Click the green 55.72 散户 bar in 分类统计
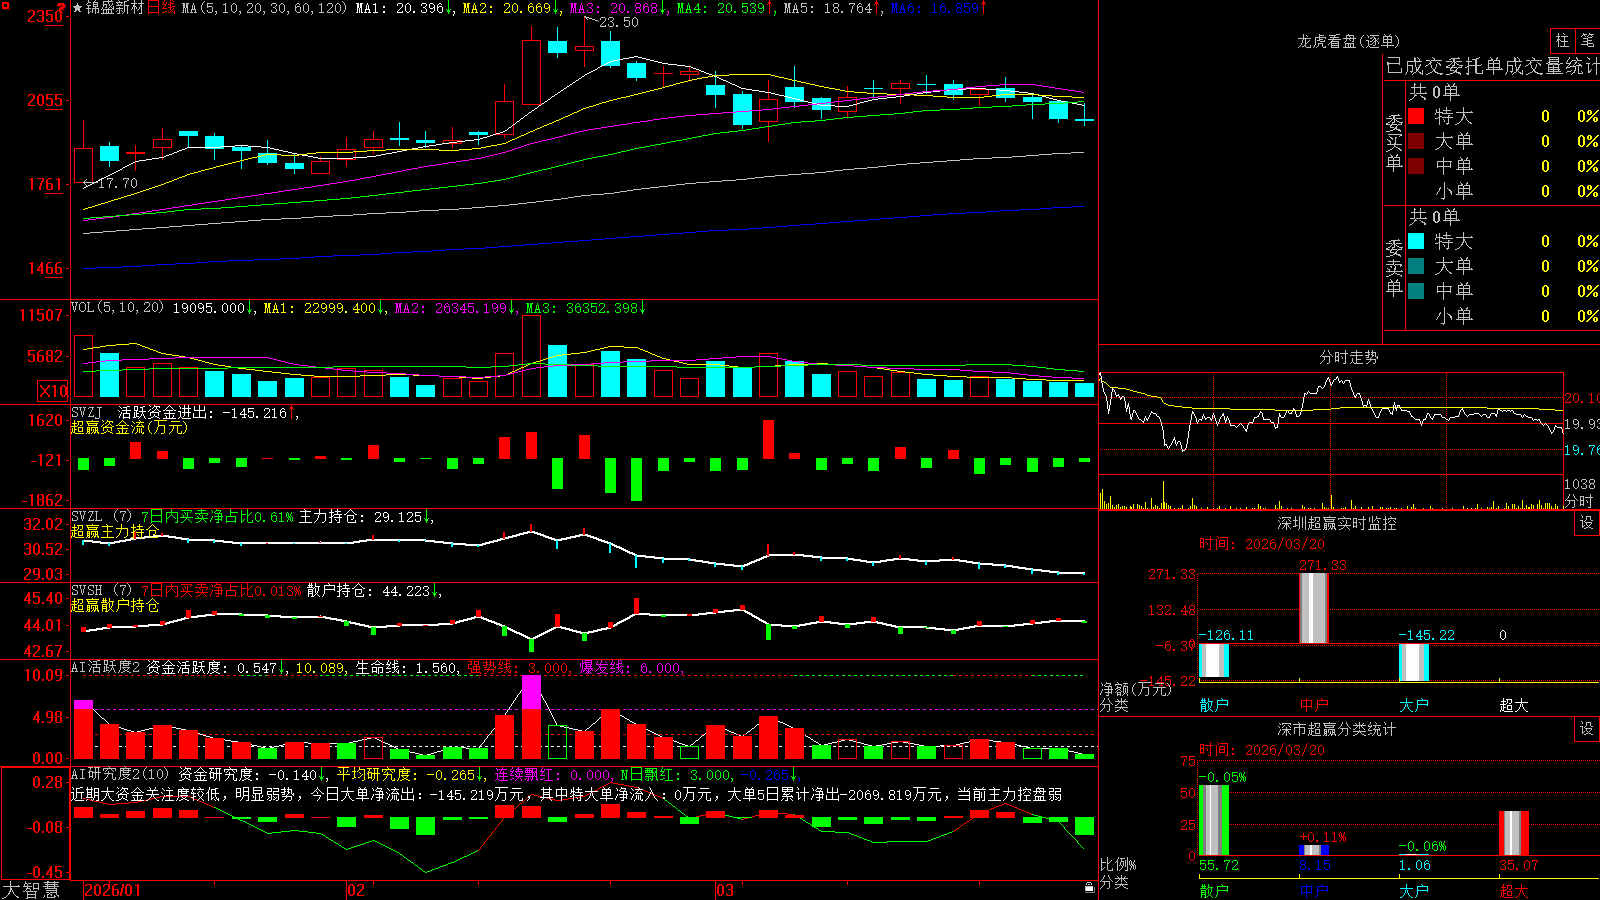This screenshot has width=1600, height=900. [x=1214, y=820]
